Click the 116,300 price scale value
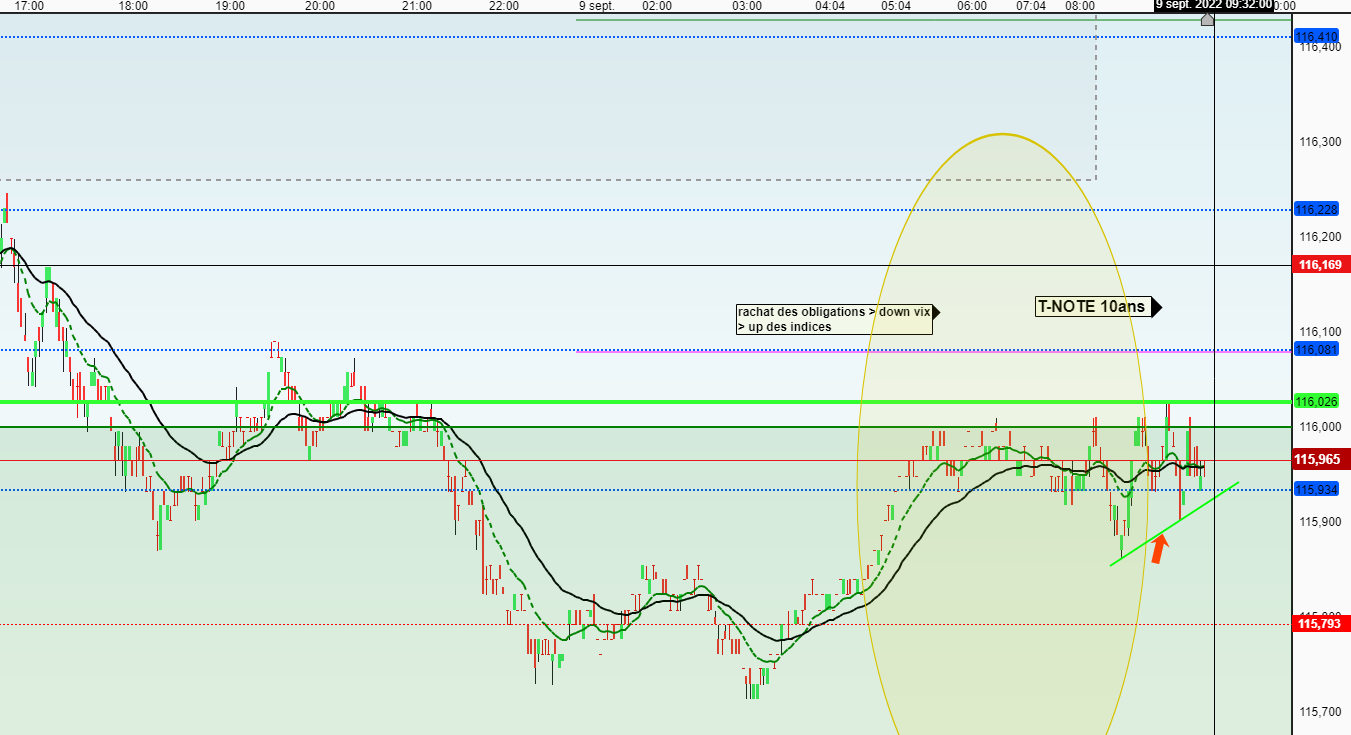The image size is (1351, 735). [x=1319, y=143]
